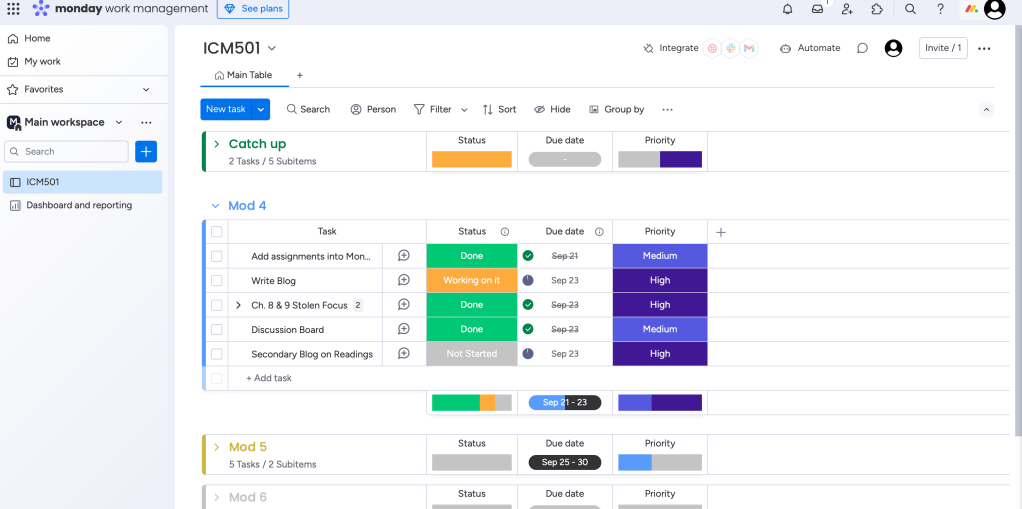Screen dimensions: 1022x509
Task: Add update to Write Blog task
Action: 404,281
